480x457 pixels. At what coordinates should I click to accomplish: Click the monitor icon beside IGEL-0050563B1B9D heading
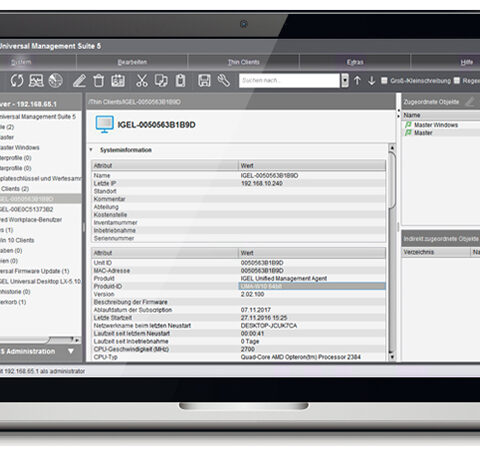coord(104,124)
